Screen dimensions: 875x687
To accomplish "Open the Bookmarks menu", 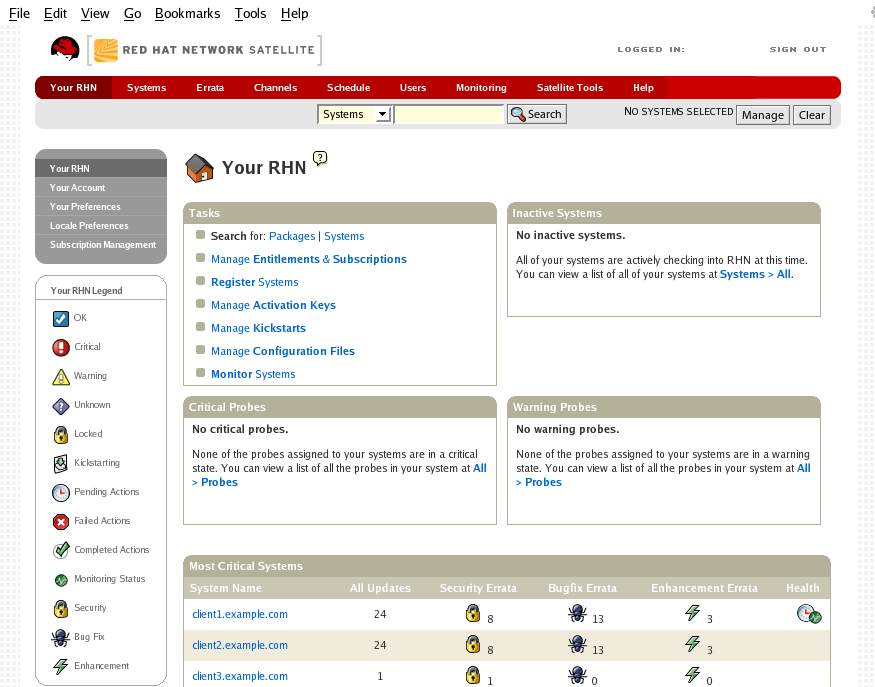I will click(188, 13).
